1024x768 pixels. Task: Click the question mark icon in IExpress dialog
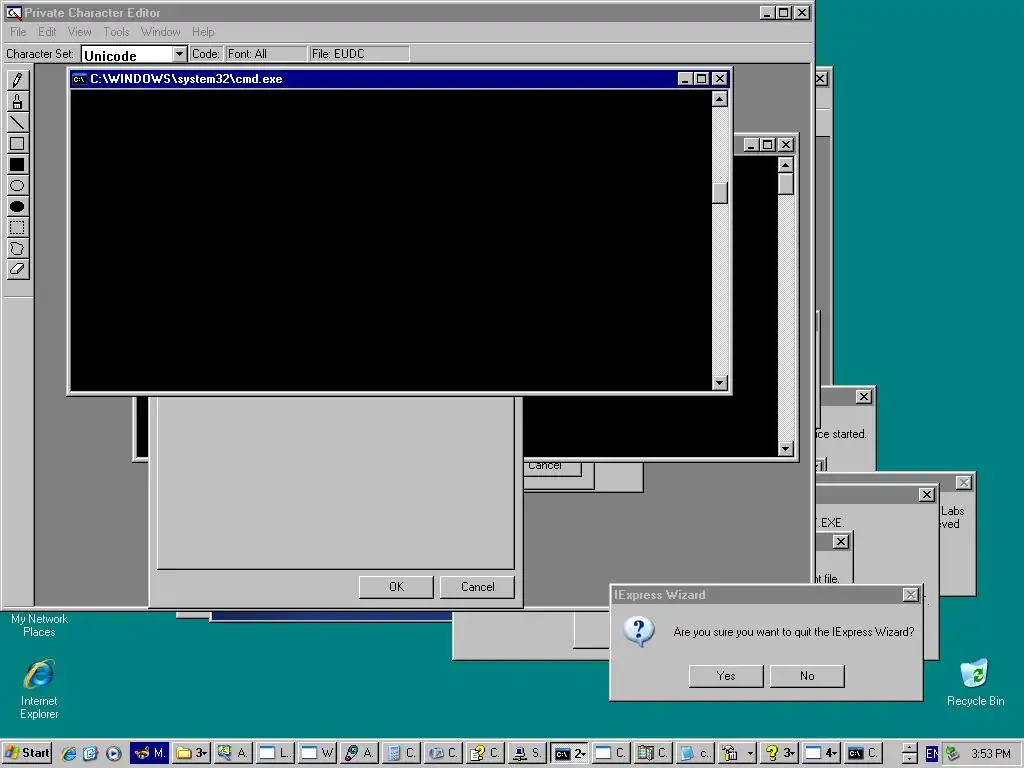coord(639,632)
